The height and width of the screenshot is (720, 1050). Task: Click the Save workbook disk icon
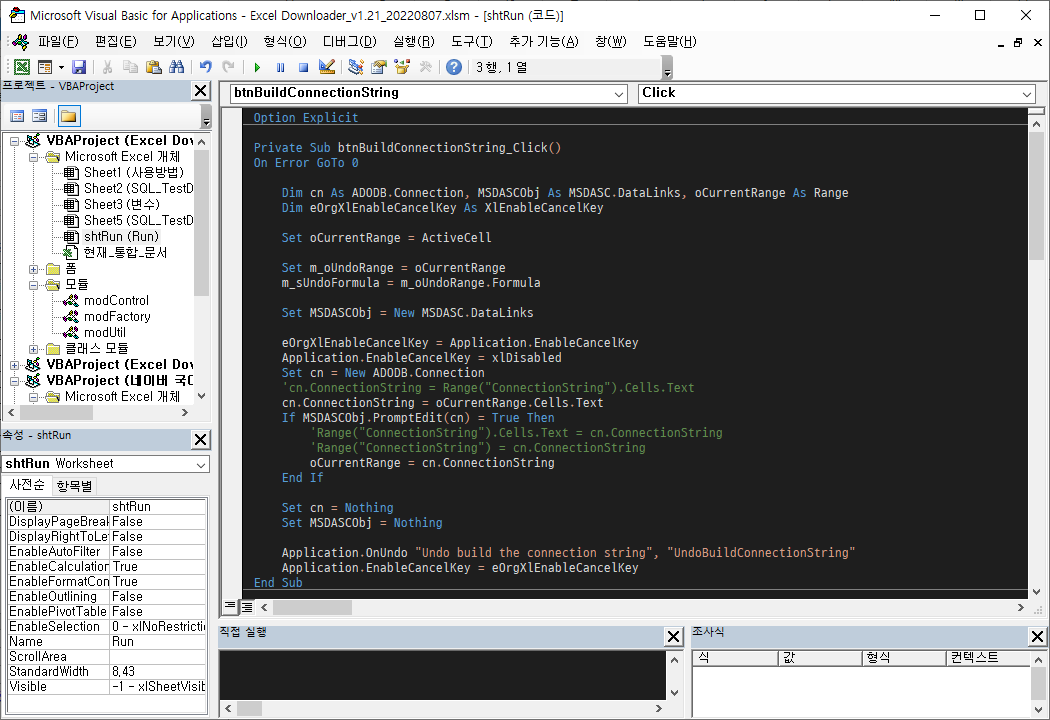pos(79,67)
